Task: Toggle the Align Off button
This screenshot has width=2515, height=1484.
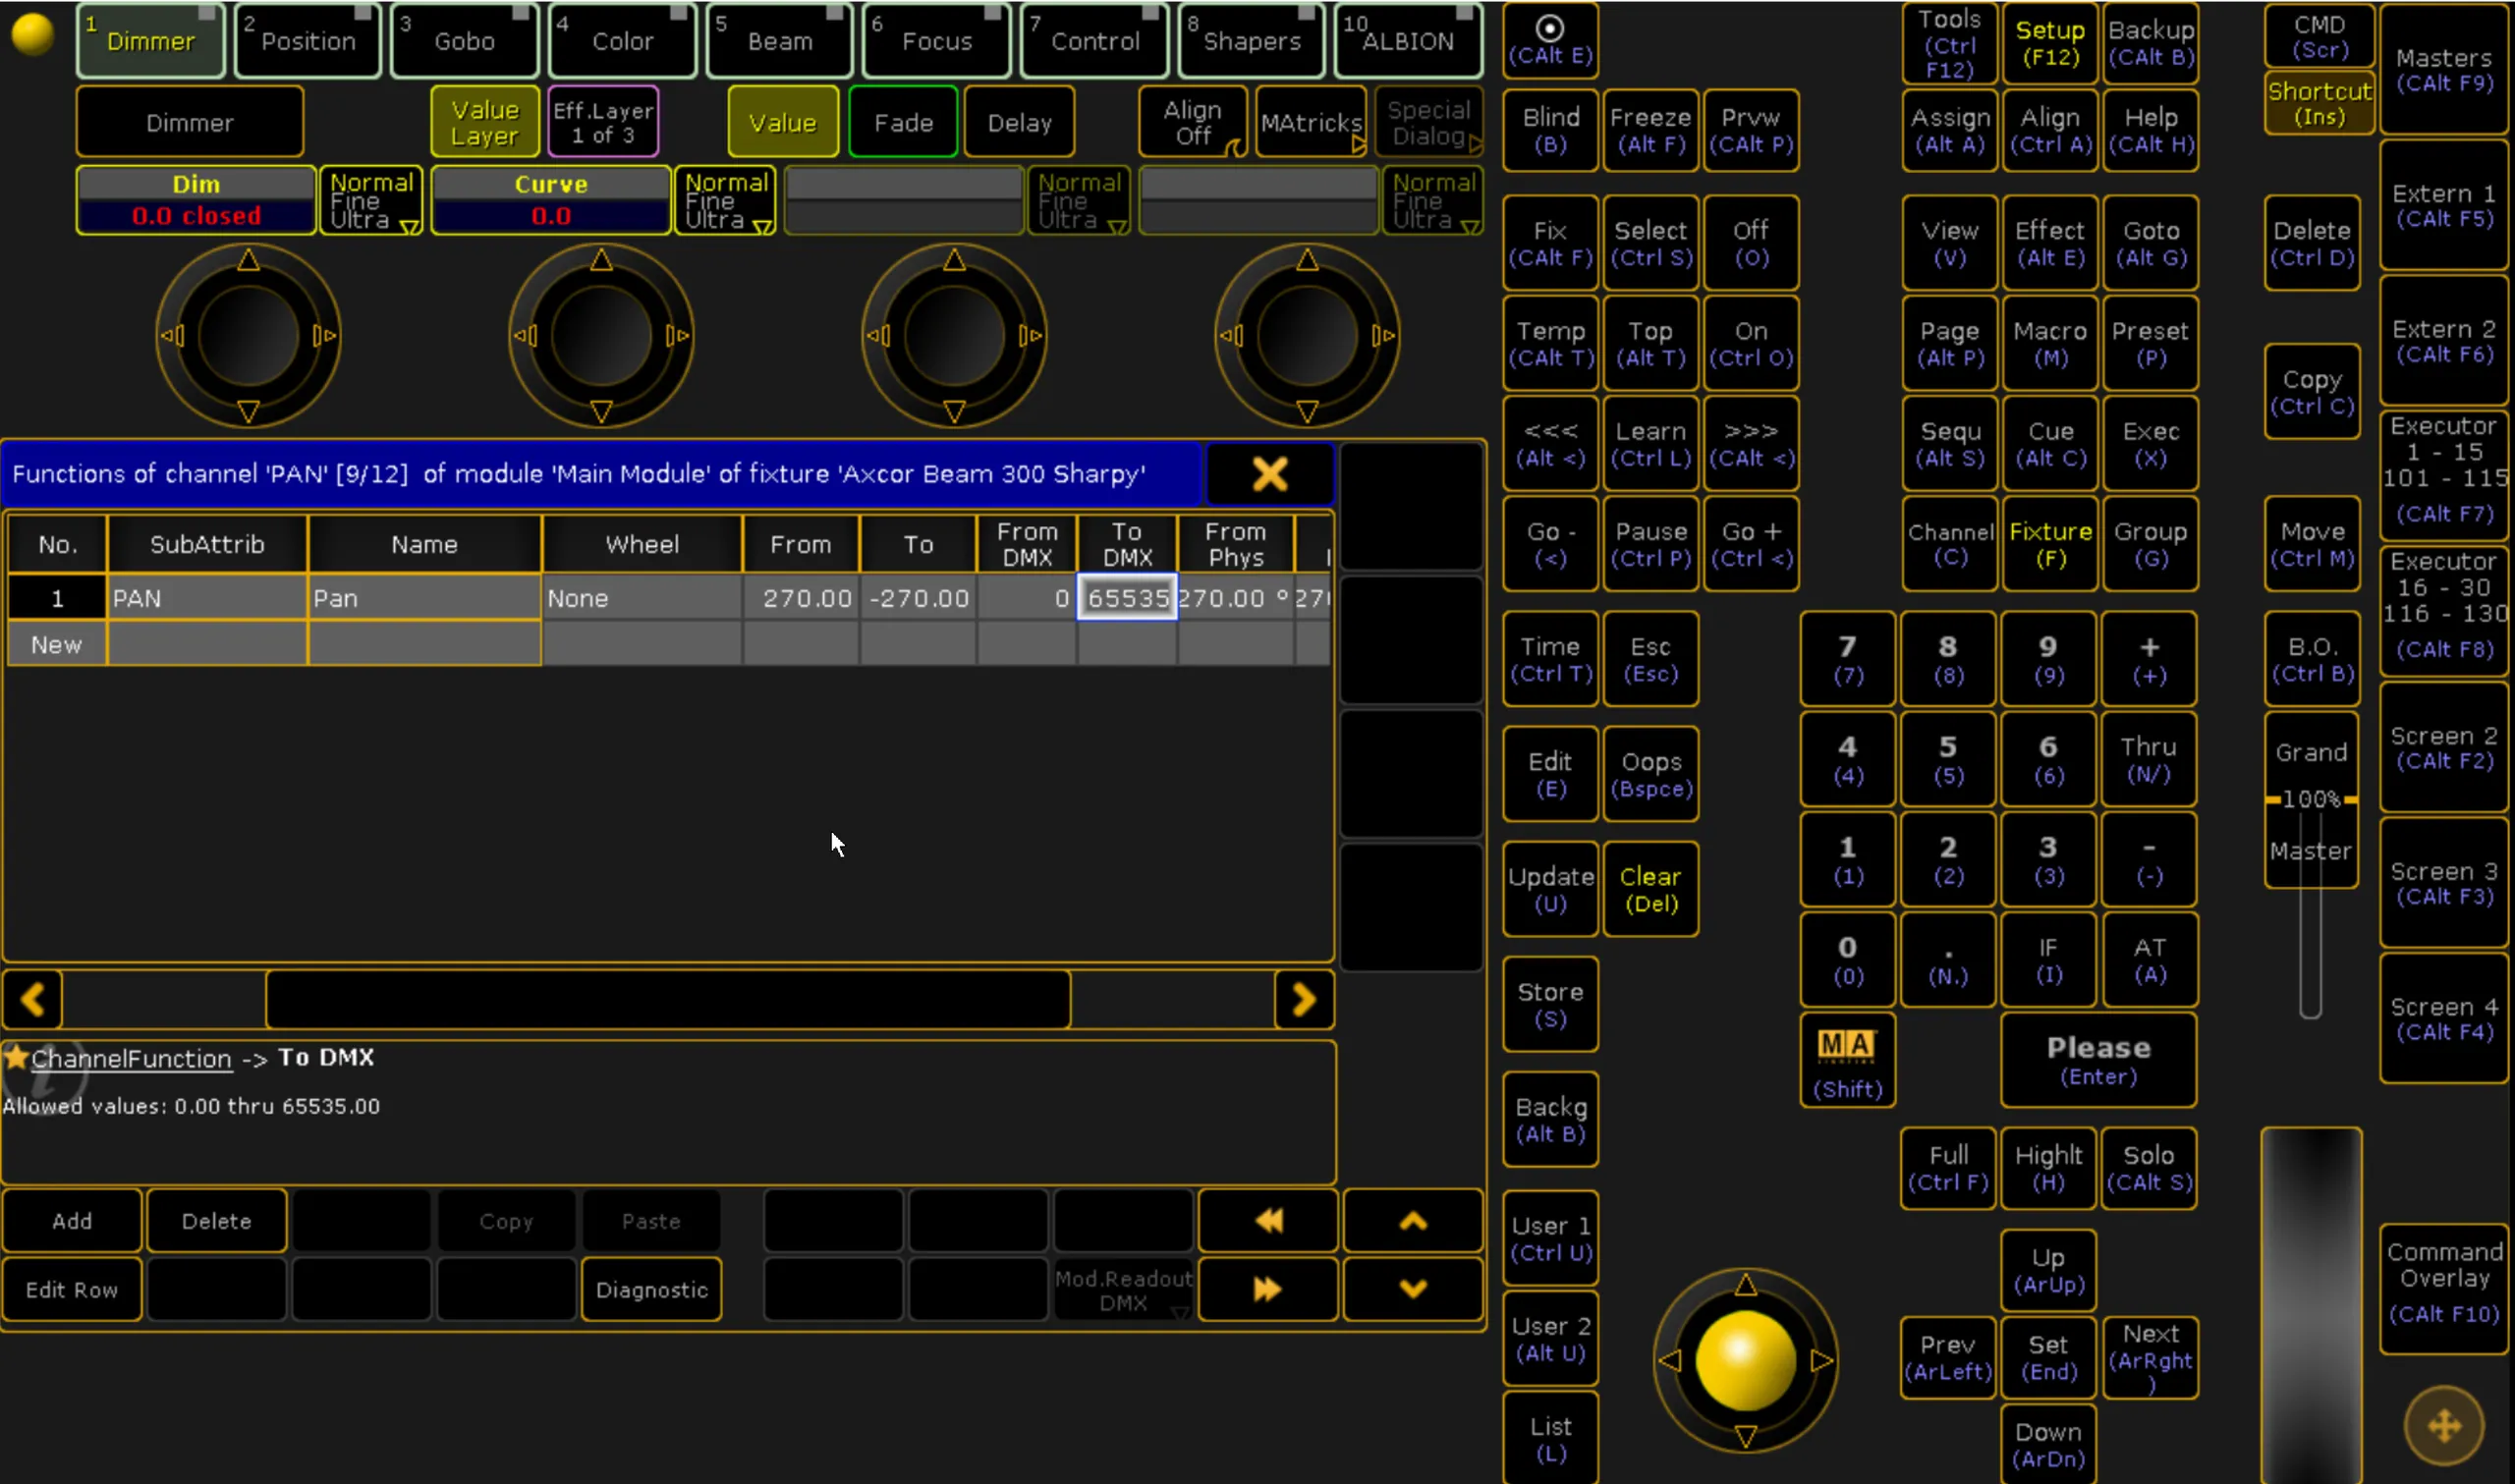Action: 1193,122
